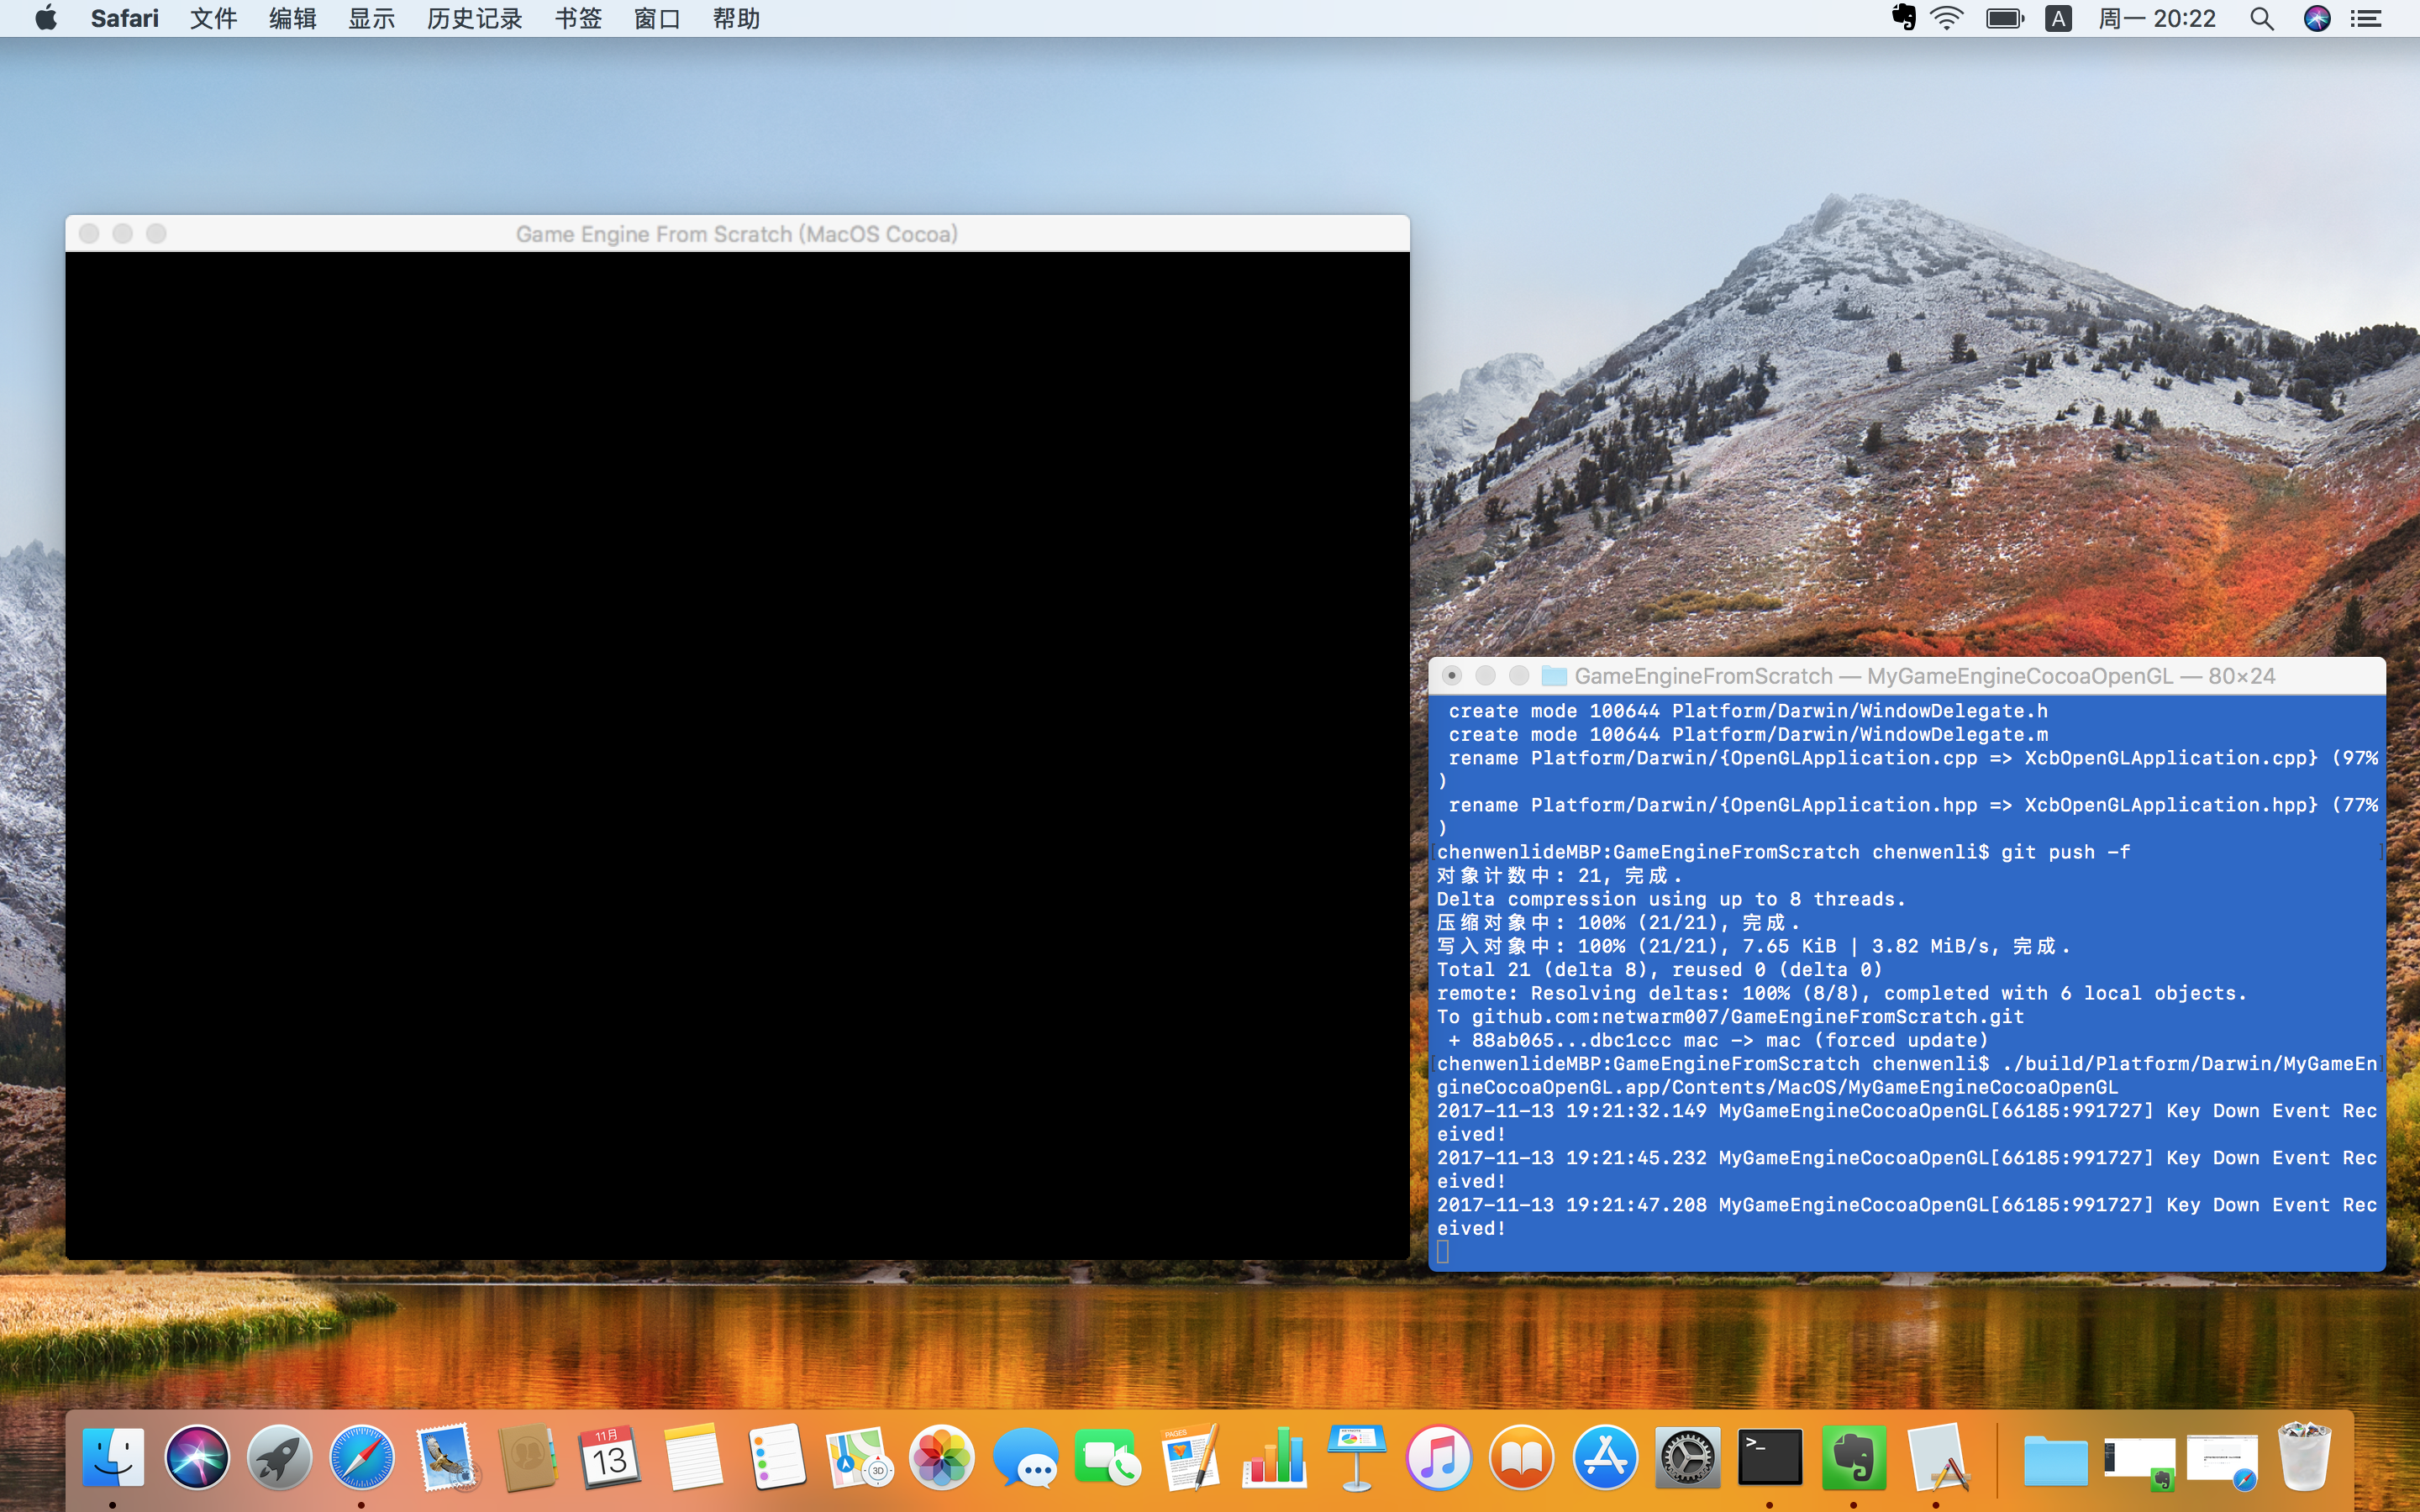Open Safari compass icon in dock
Screen dimensions: 2420x1512
click(362, 1456)
